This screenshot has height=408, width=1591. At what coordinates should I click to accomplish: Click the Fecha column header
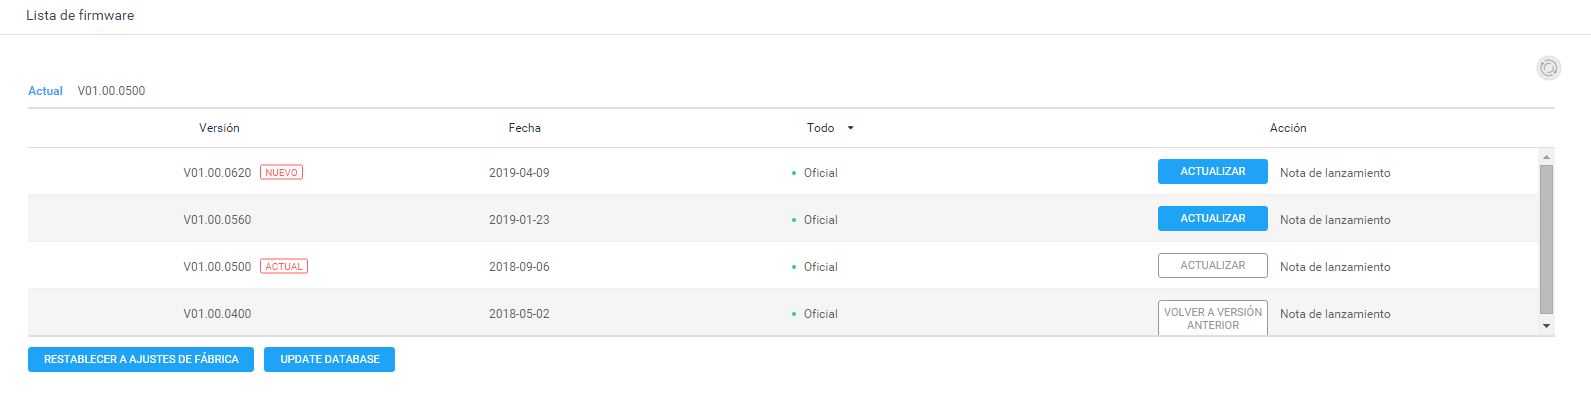tap(524, 128)
